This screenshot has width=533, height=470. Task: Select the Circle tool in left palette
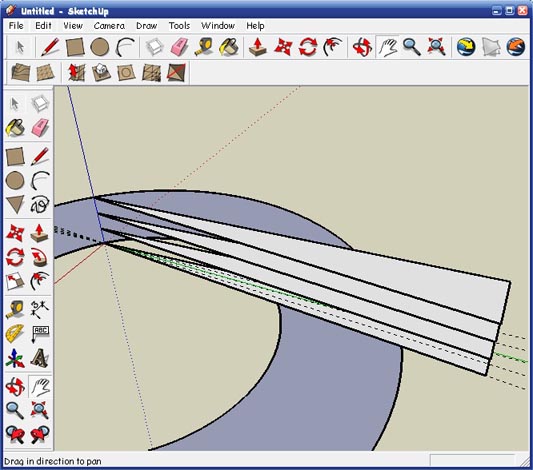pos(15,180)
